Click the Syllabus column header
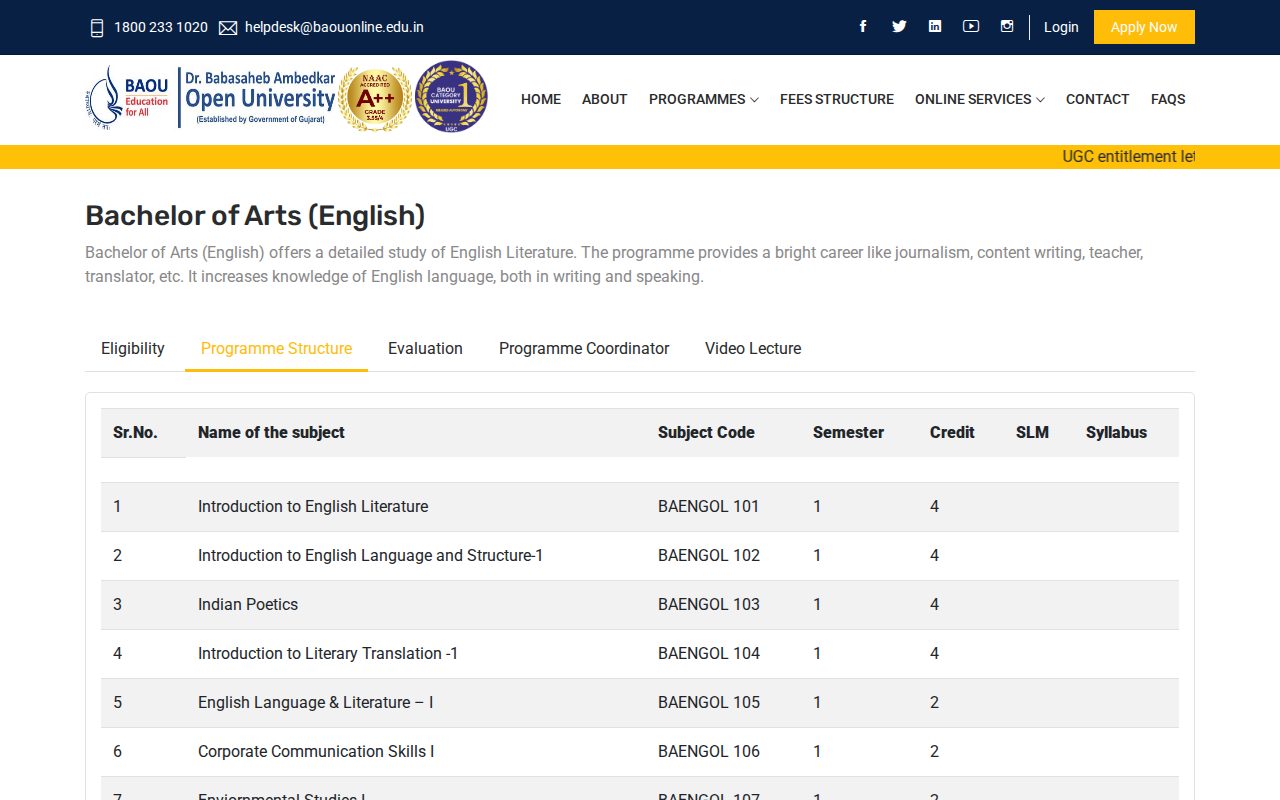Screen dimensions: 1280x800 [1116, 432]
